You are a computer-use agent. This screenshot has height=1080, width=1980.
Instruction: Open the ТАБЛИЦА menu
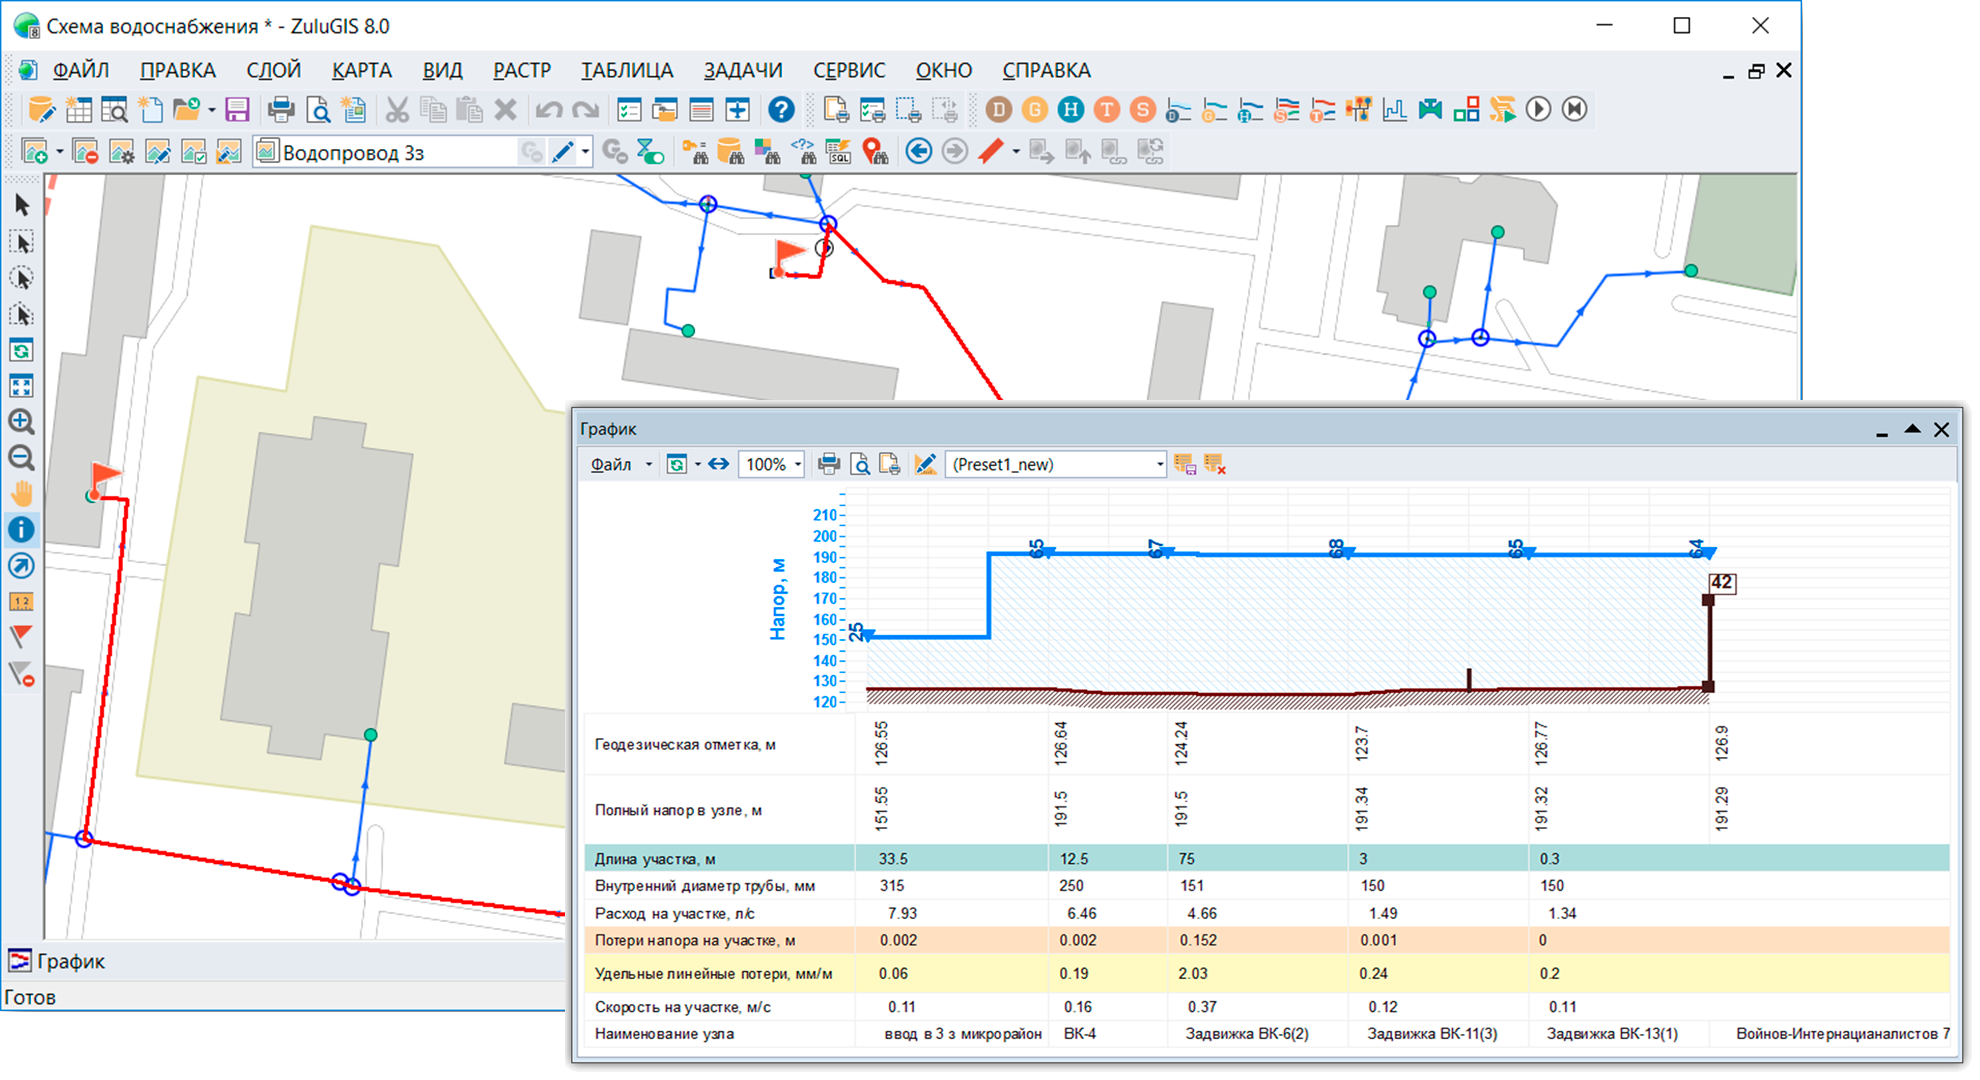point(627,71)
